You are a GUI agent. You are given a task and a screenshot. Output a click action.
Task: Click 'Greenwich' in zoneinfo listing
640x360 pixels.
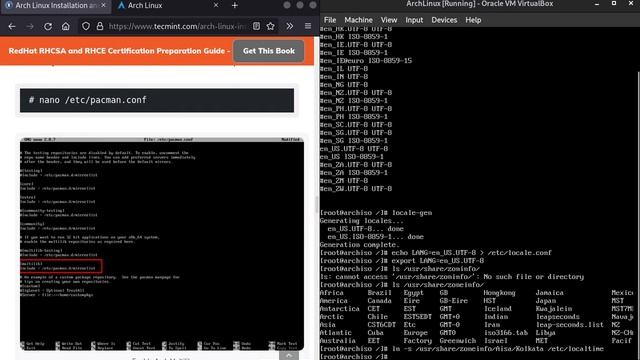point(458,340)
